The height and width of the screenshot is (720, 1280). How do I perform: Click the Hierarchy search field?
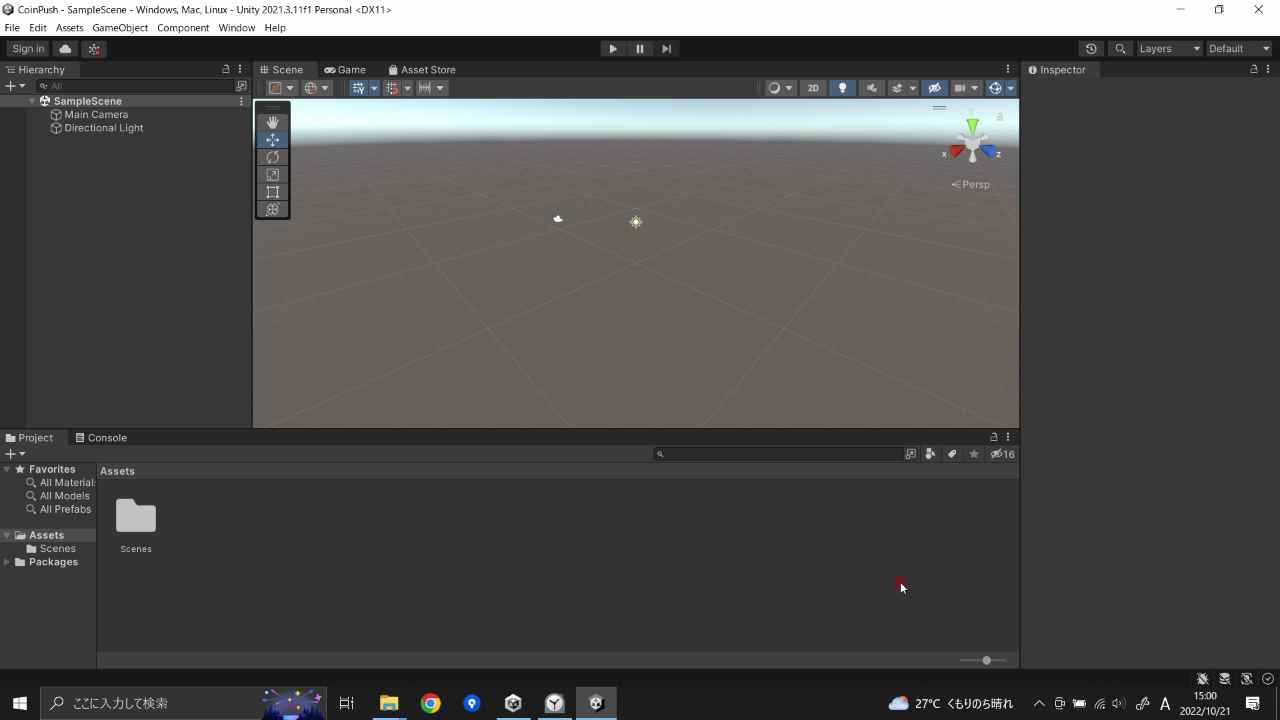[134, 86]
